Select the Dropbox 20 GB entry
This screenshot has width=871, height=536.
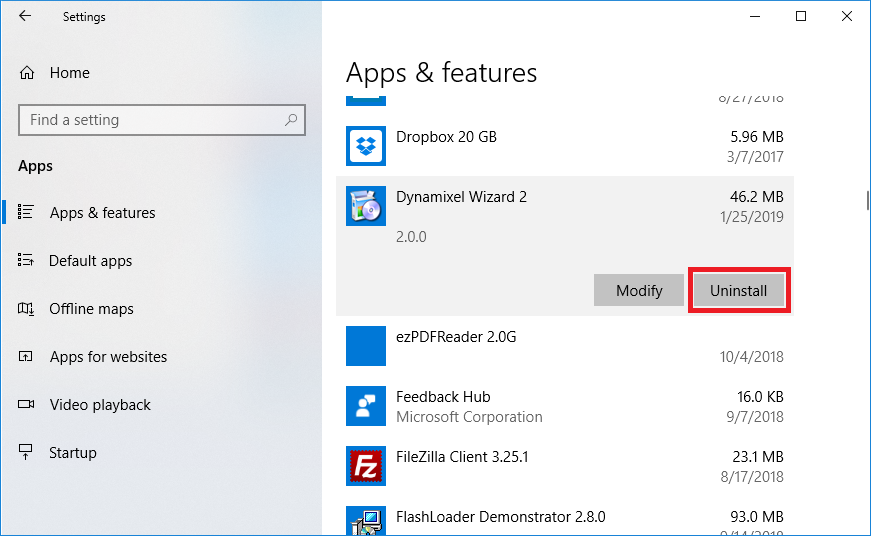[564, 146]
